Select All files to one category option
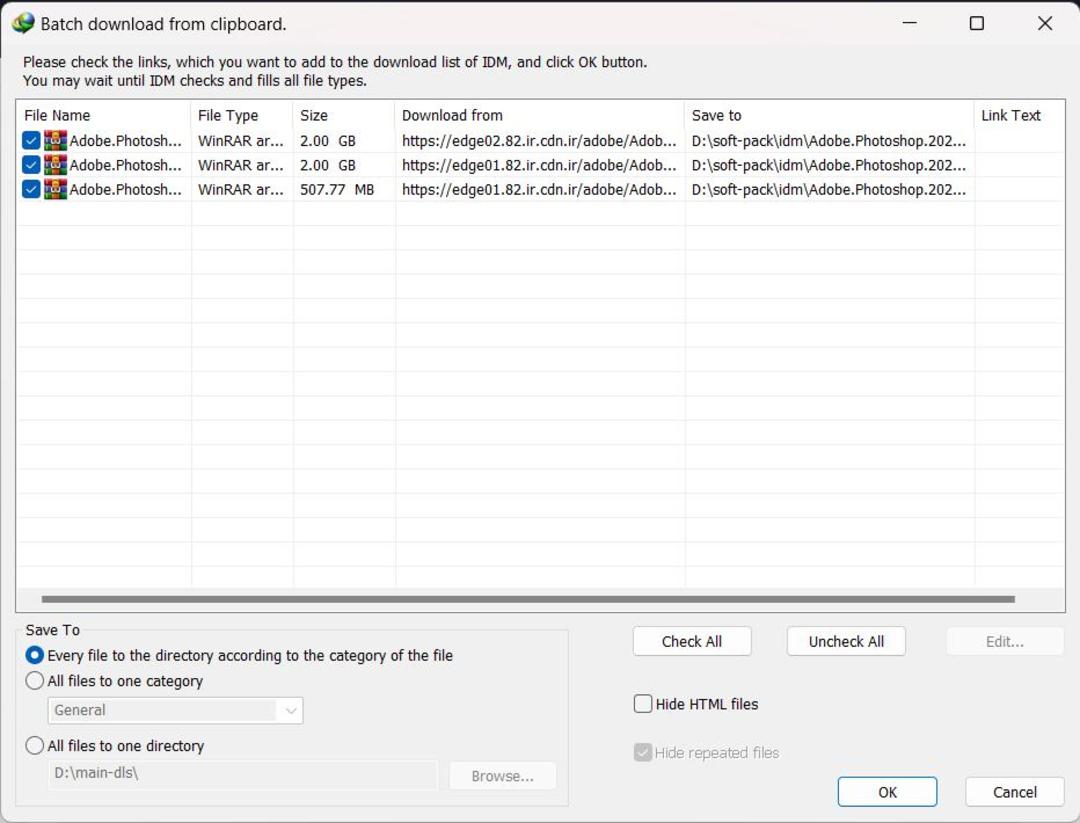 [34, 681]
